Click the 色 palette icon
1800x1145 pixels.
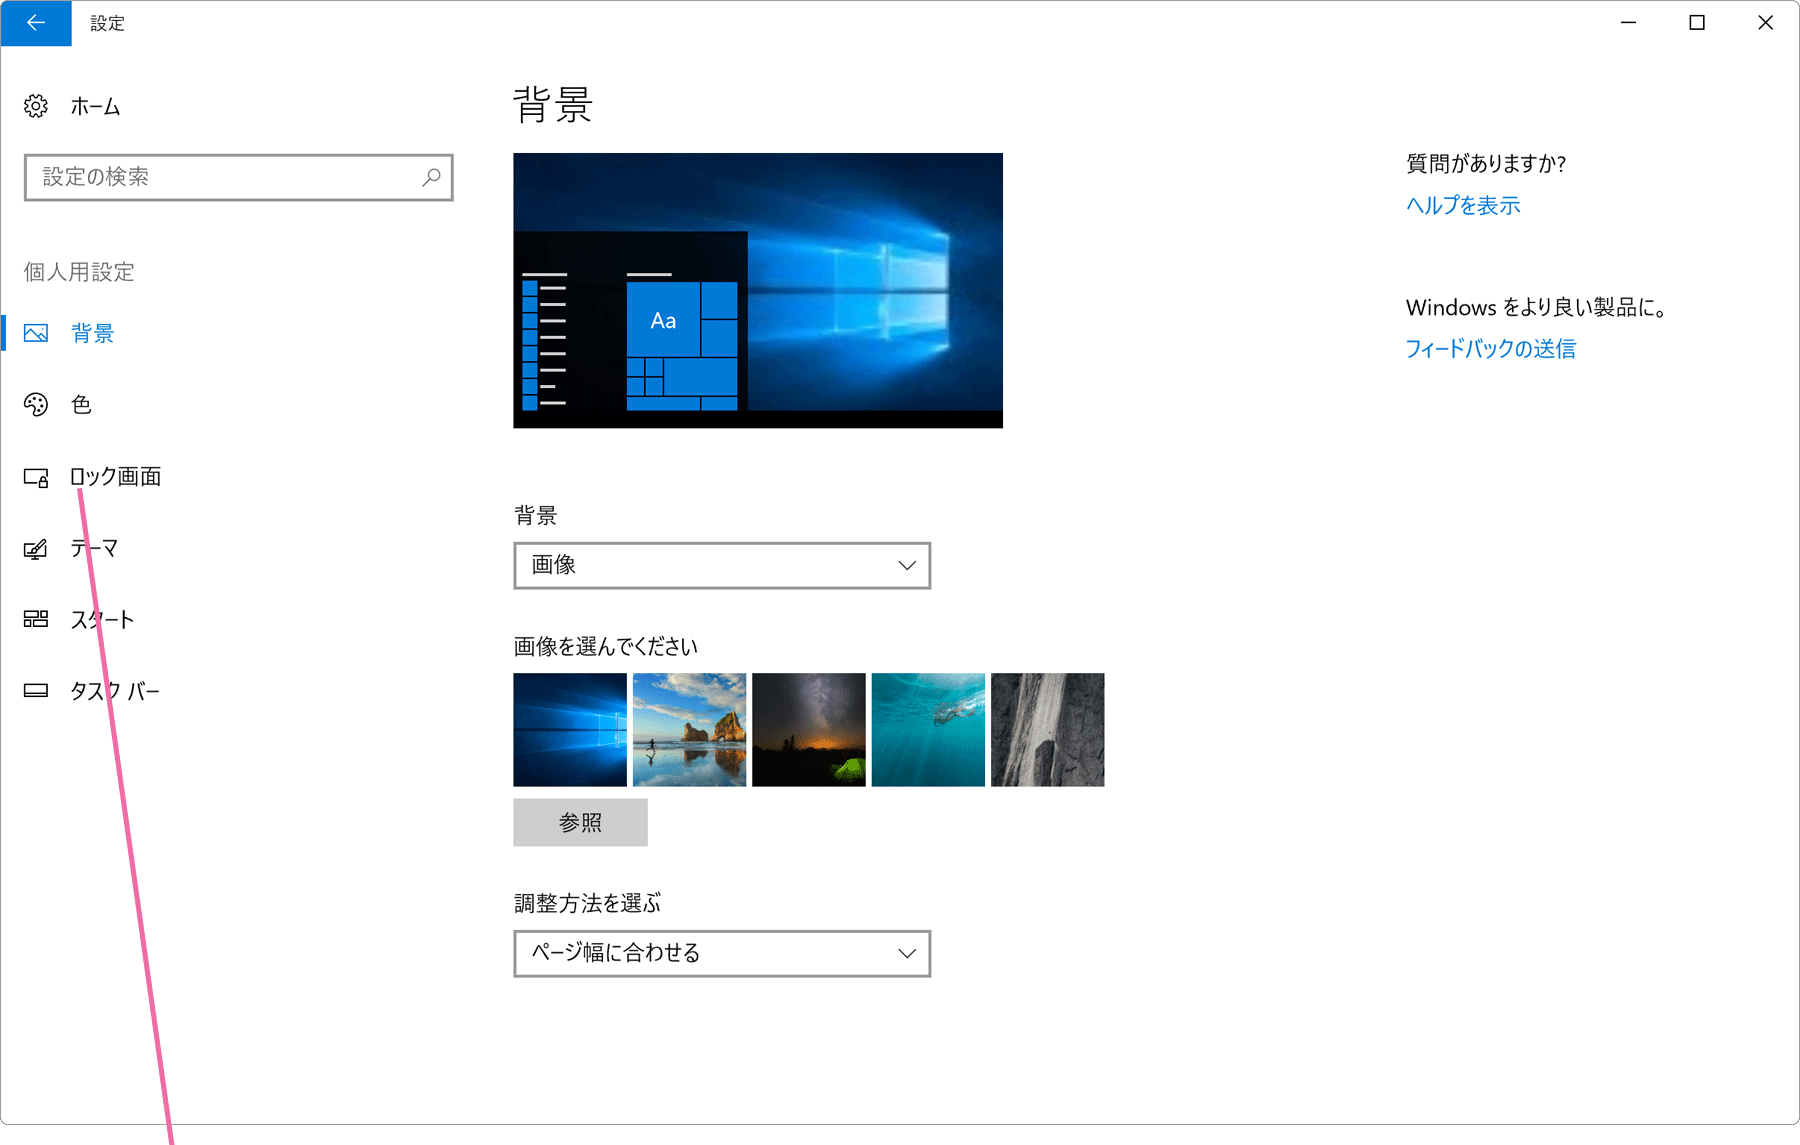click(36, 404)
